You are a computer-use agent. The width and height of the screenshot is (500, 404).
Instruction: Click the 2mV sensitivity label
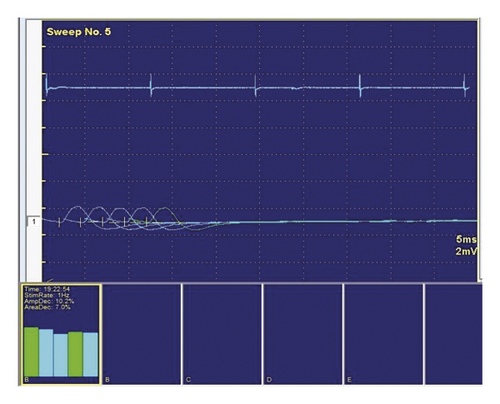466,251
